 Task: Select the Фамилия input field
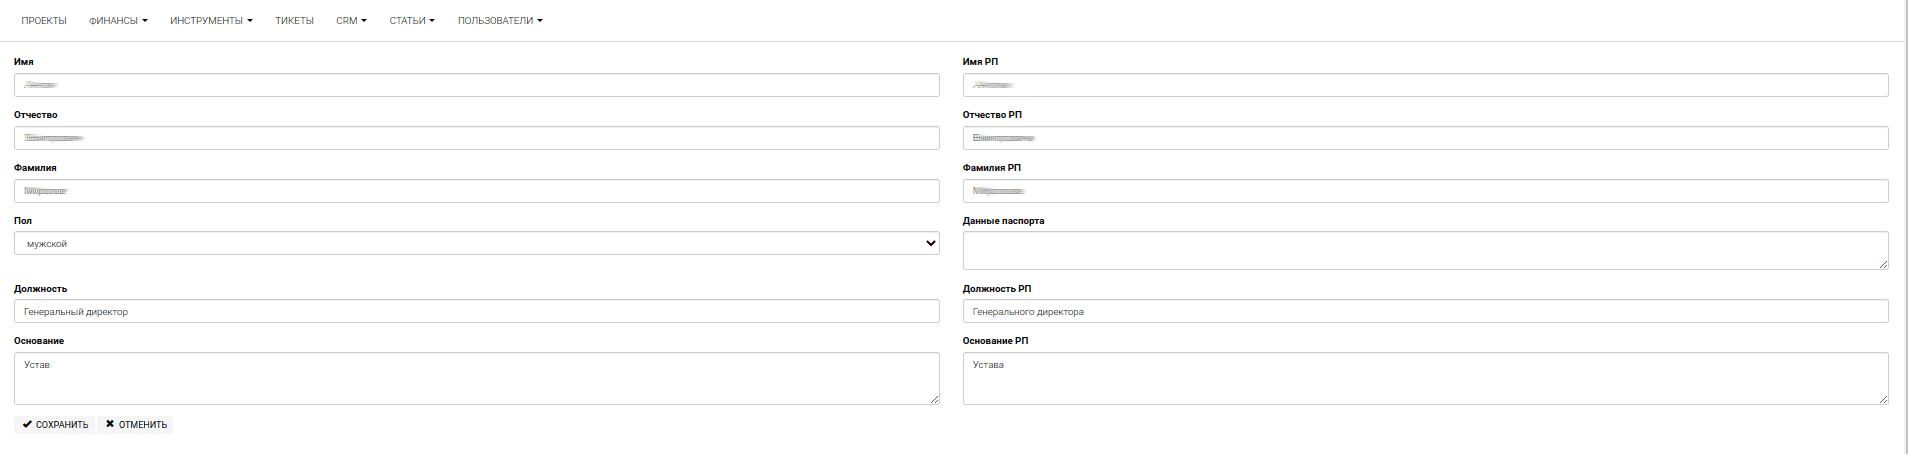tap(476, 191)
